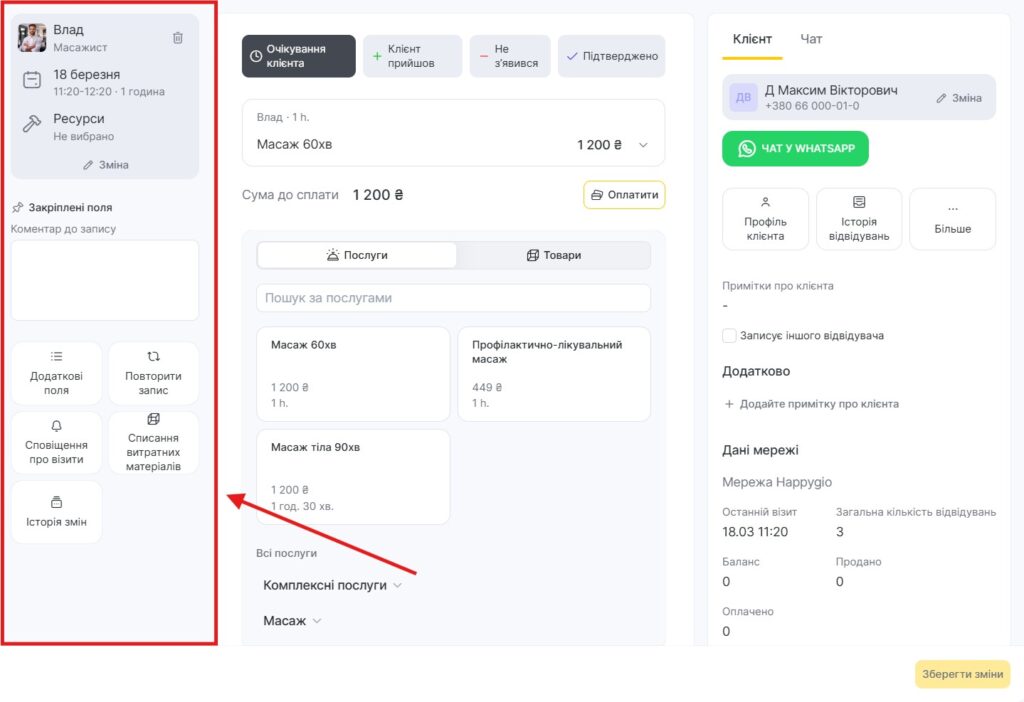Tick Записує іншого відвідувача checkbox

[x=729, y=336]
